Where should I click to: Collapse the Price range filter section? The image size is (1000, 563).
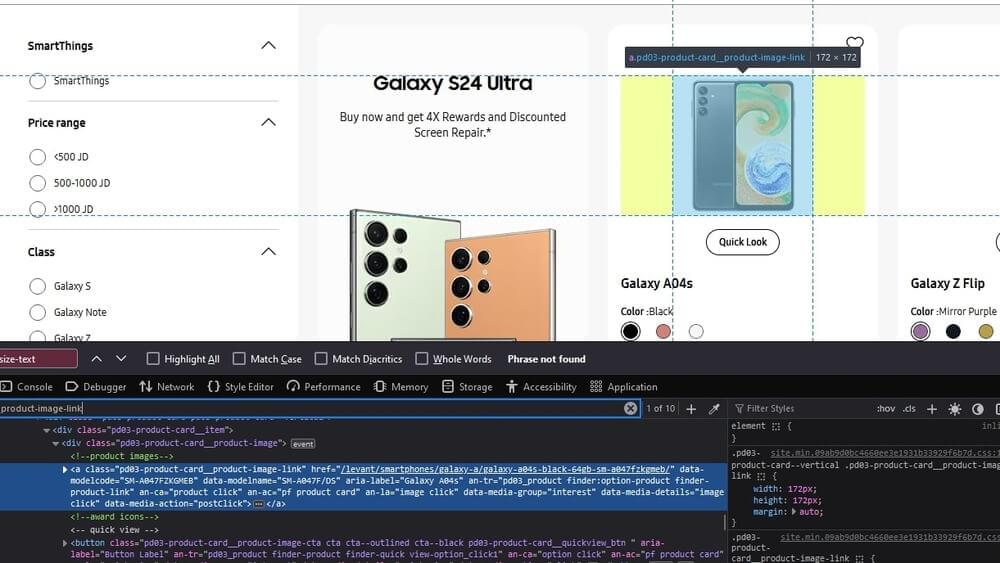click(267, 123)
